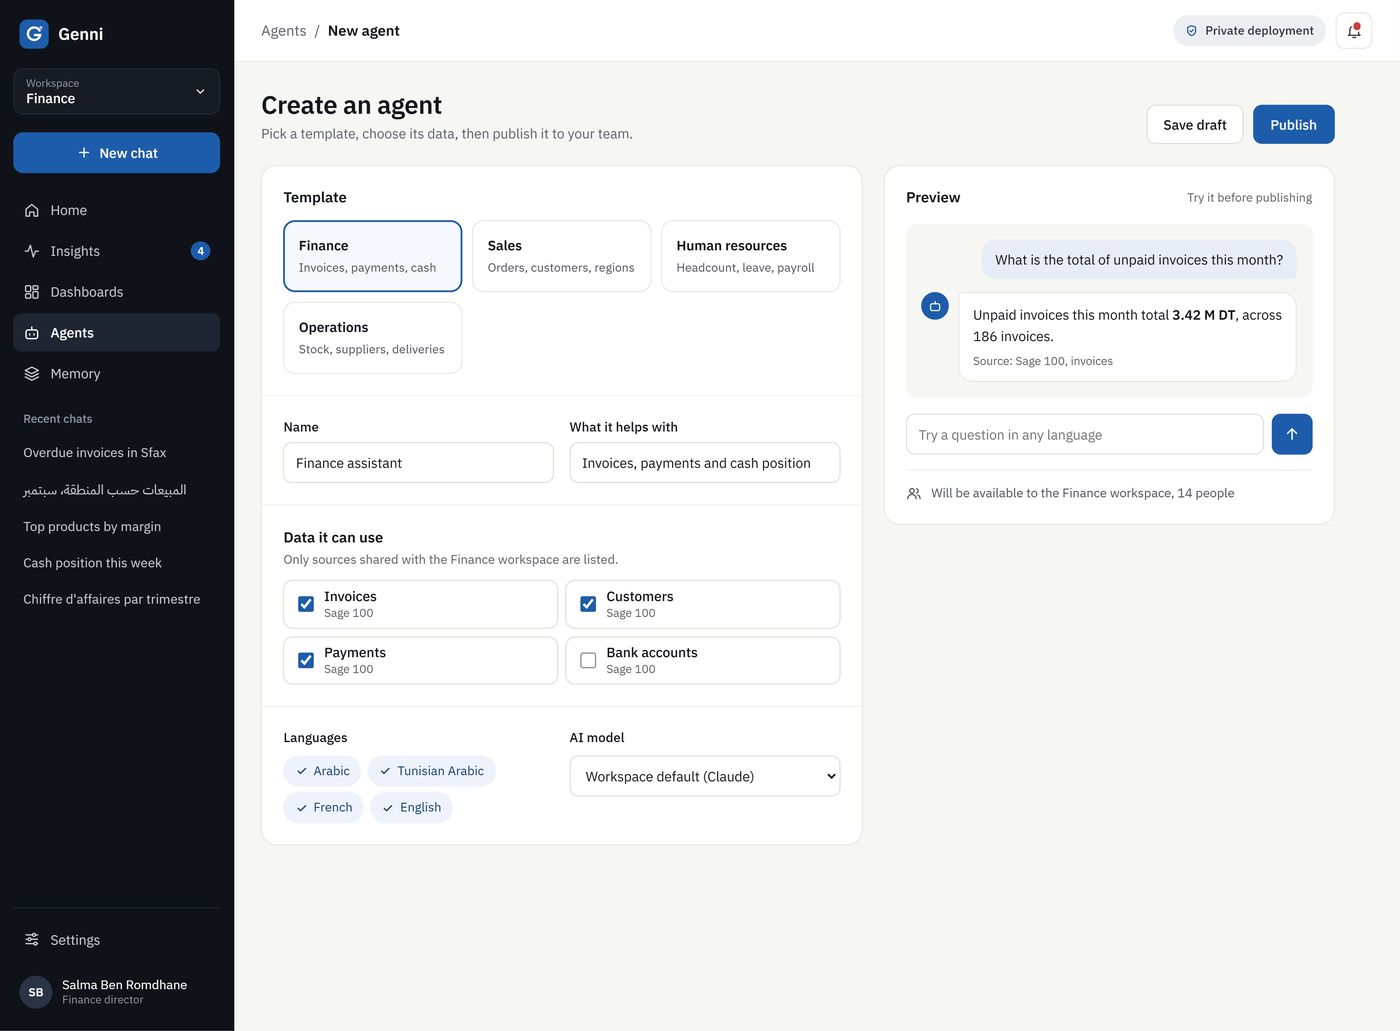Toggle the Arabic language chip
Viewport: 1400px width, 1031px height.
(322, 771)
